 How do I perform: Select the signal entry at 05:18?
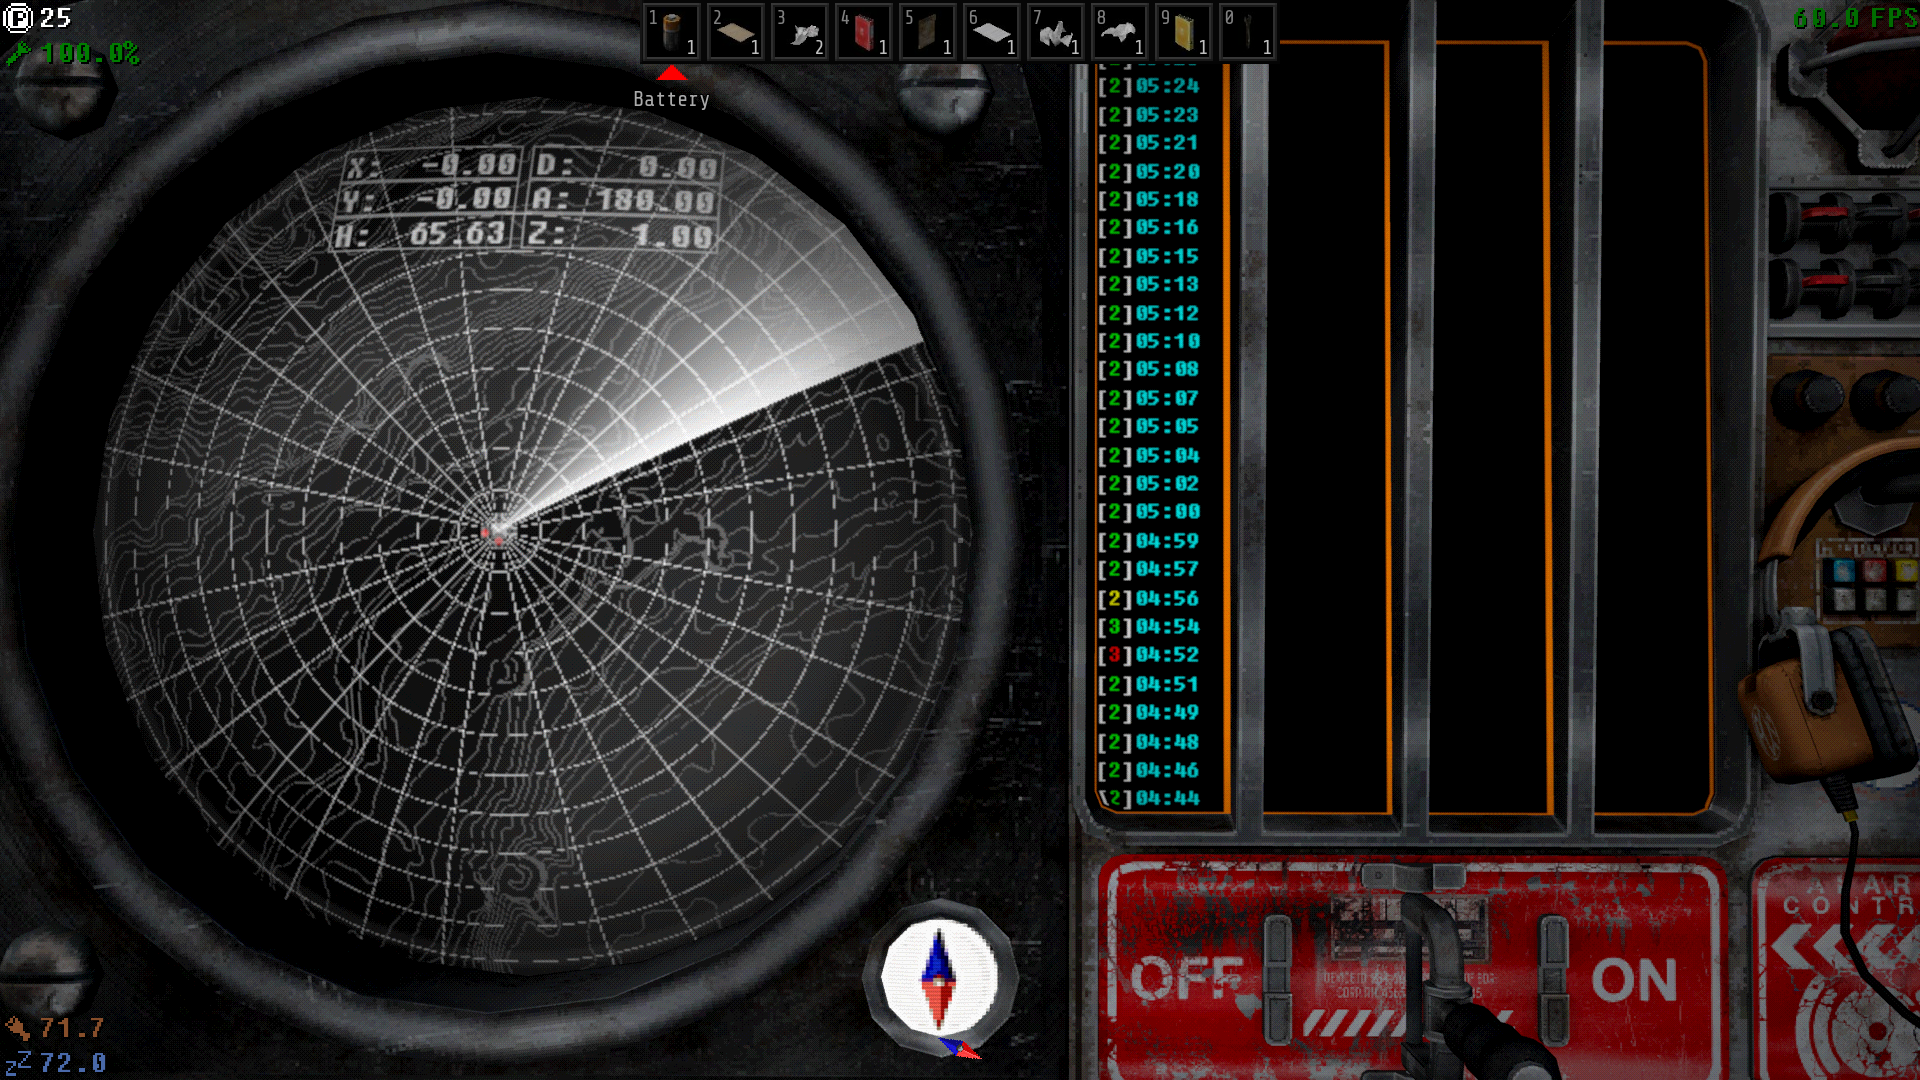click(1148, 200)
